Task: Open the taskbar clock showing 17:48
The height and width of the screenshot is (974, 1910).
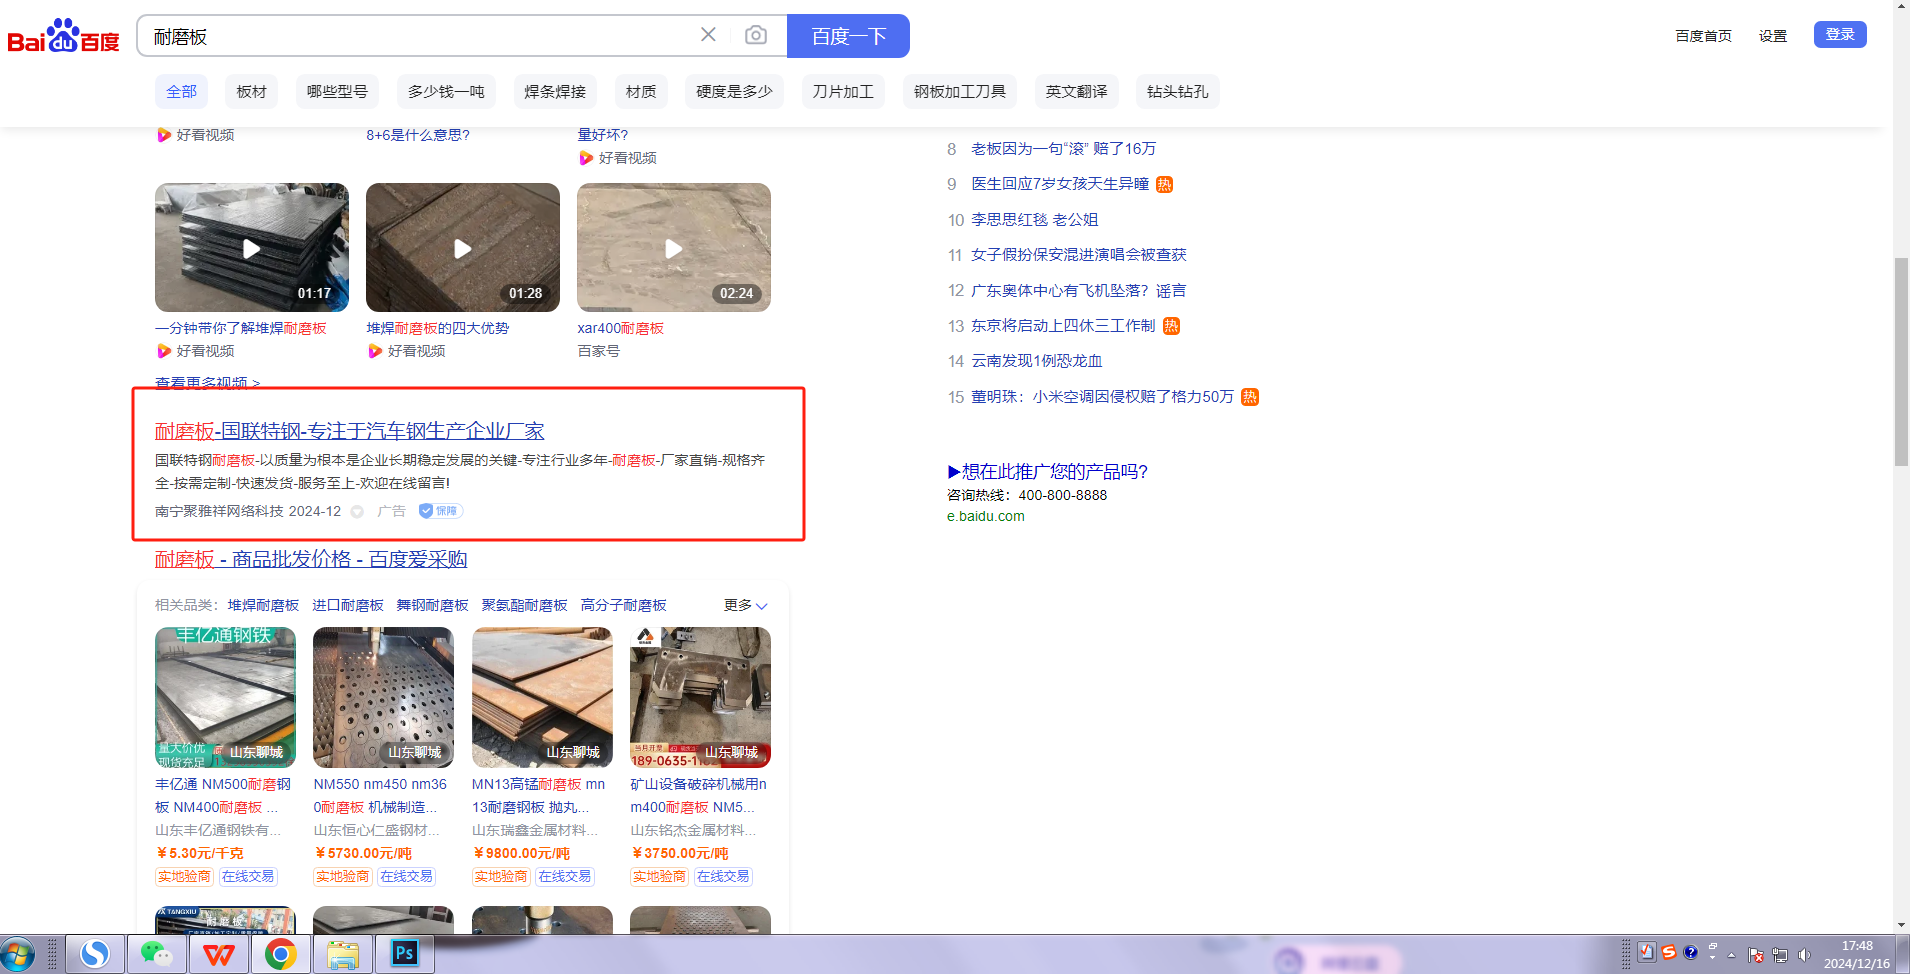Action: pyautogui.click(x=1857, y=954)
